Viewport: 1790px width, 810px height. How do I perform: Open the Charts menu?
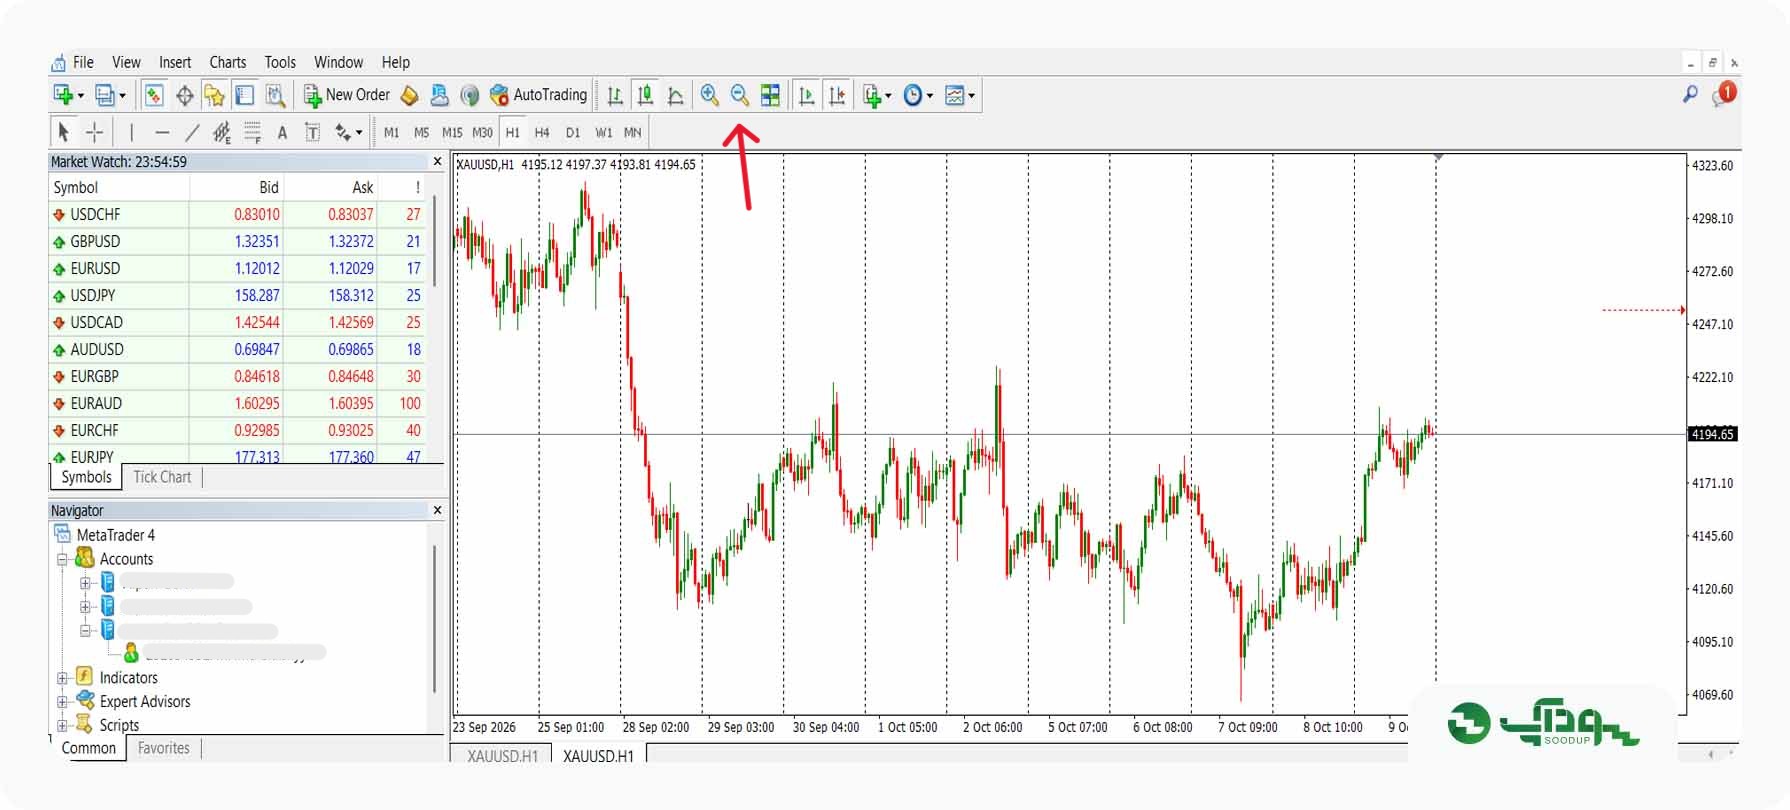pos(227,62)
